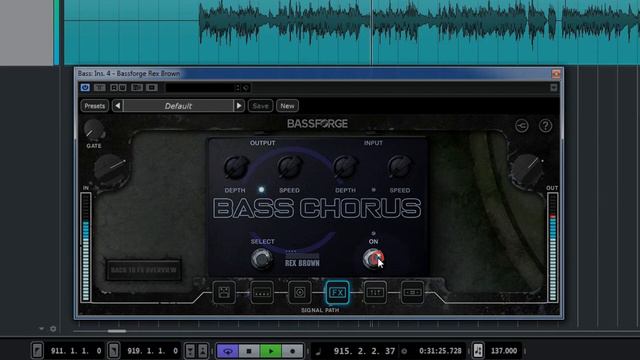Expand the small arrow next to gear icon

[41, 329]
